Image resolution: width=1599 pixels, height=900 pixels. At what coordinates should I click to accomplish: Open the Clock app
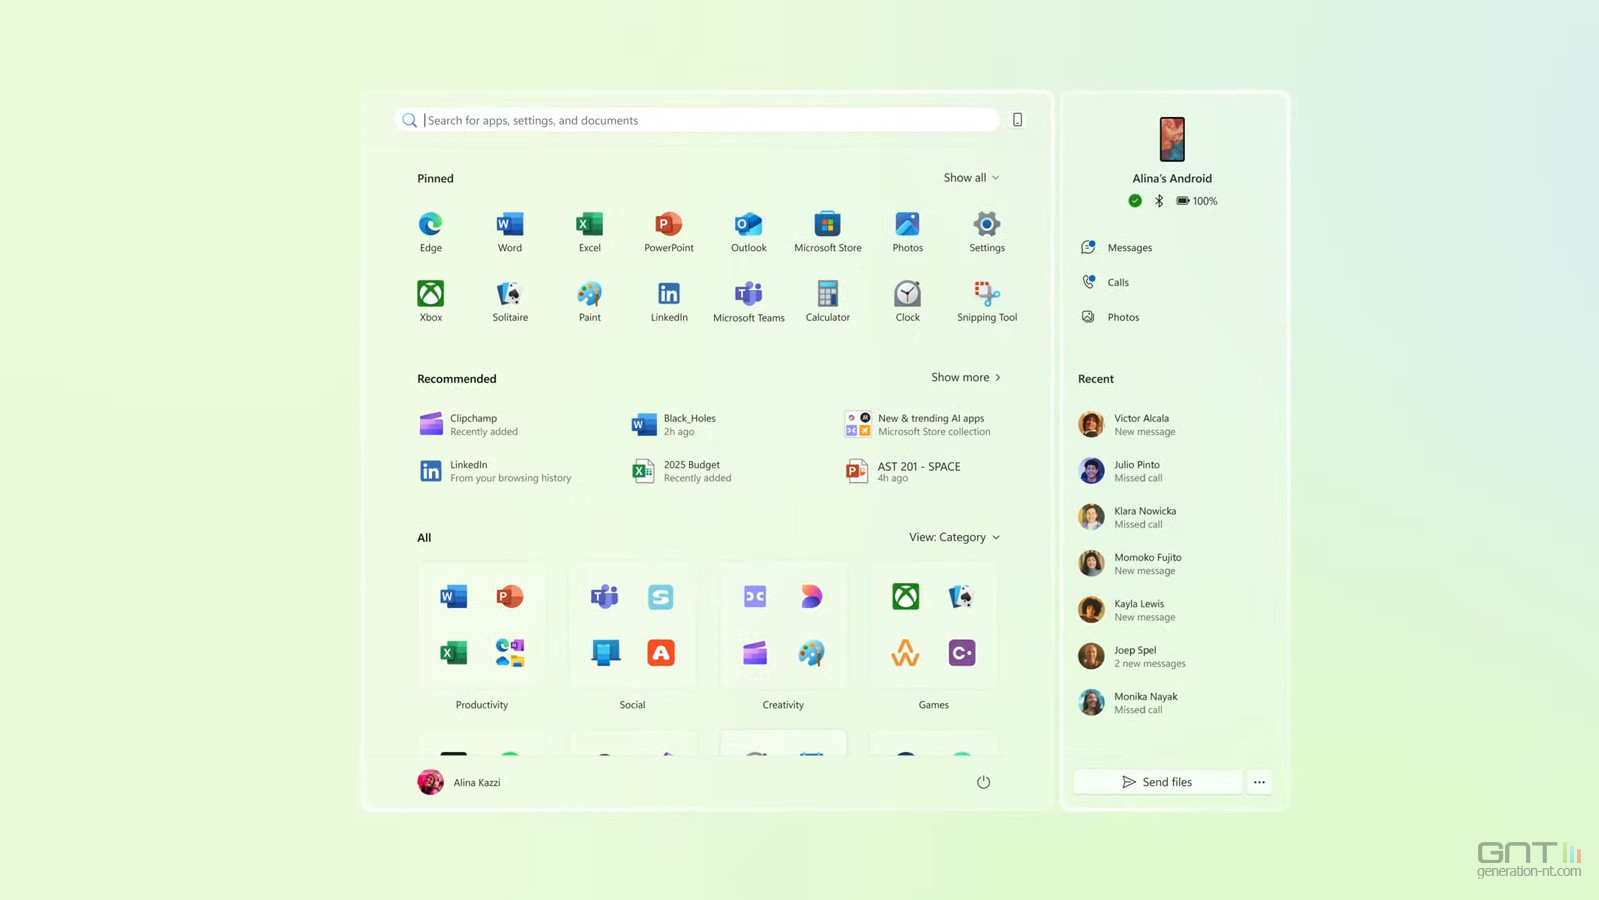click(x=907, y=301)
